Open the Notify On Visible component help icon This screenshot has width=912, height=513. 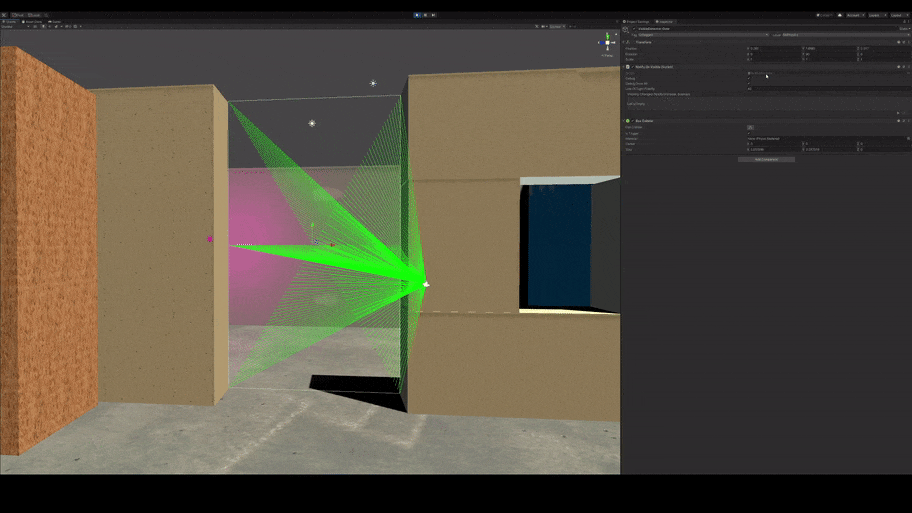coord(899,67)
